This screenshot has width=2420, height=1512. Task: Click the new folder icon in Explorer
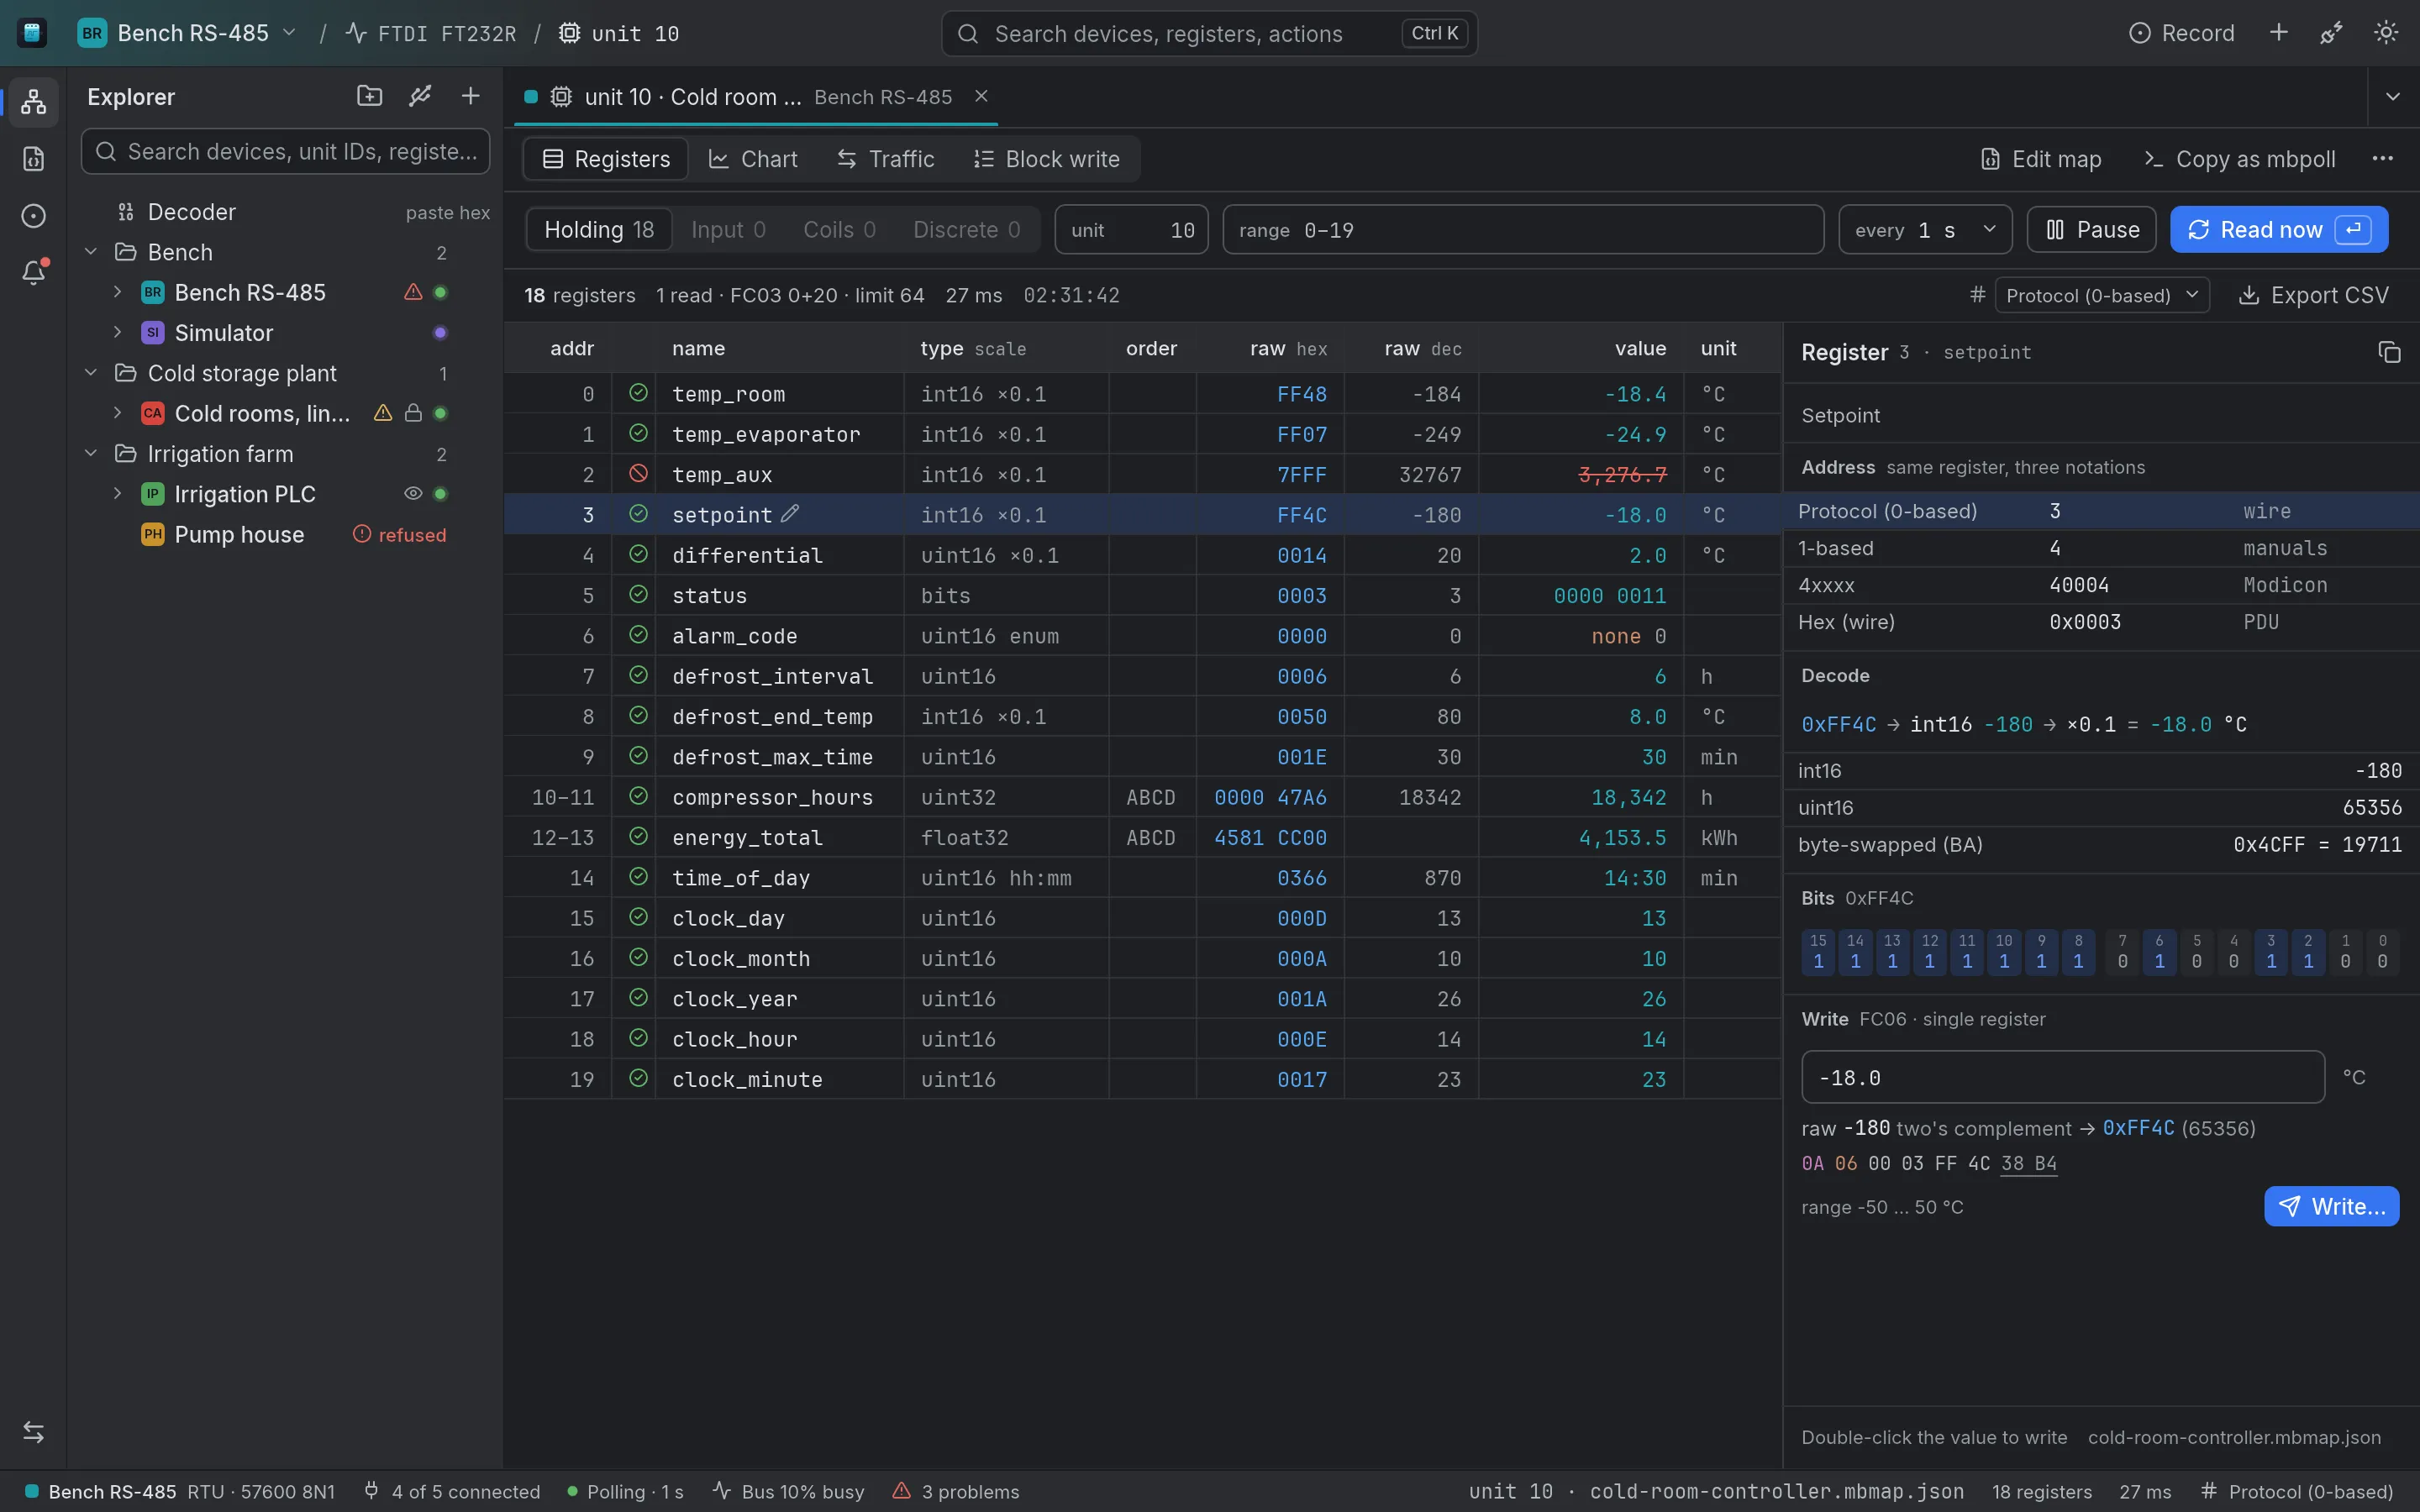tap(369, 96)
